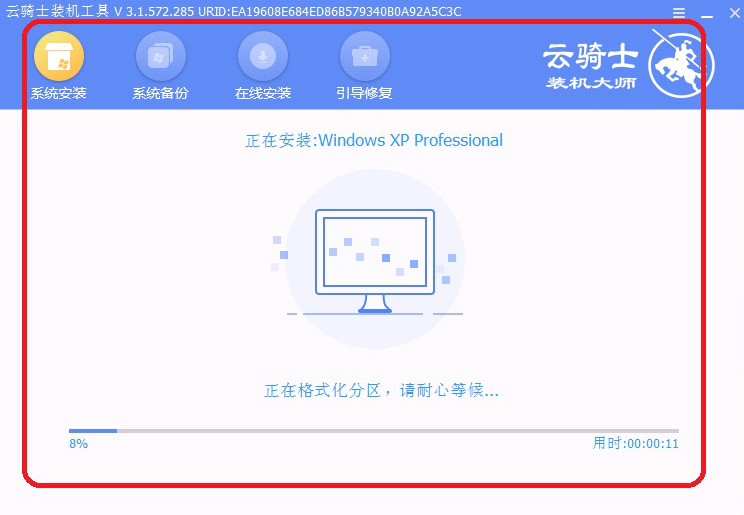744x515 pixels.
Task: Click the installation progress bar
Action: point(374,431)
